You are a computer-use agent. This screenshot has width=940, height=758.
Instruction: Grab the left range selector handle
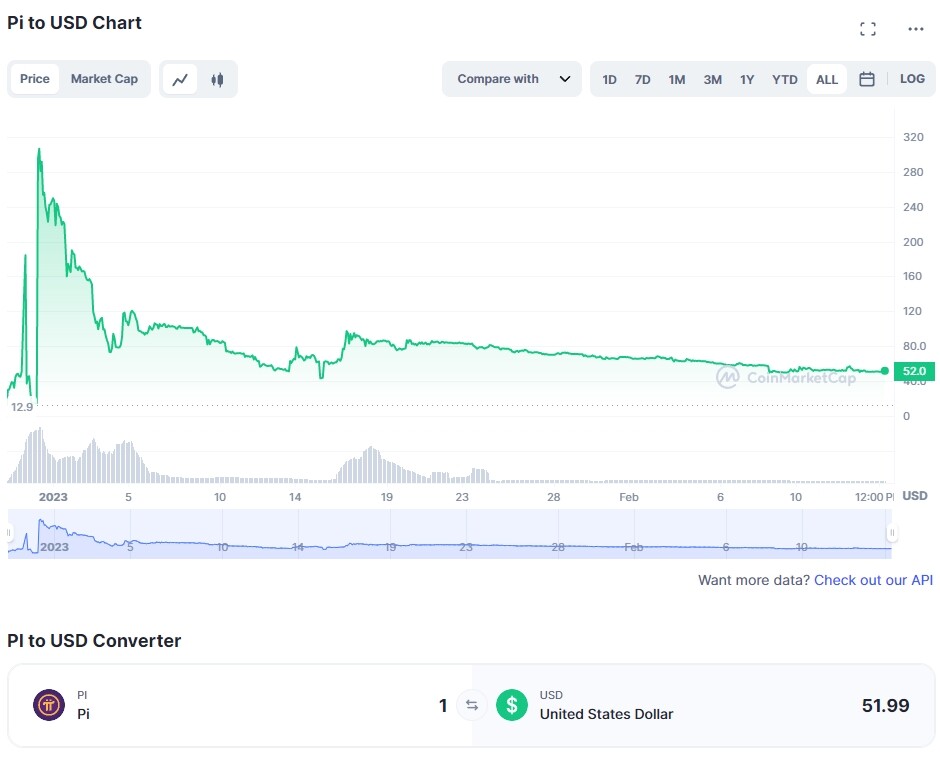pyautogui.click(x=8, y=533)
